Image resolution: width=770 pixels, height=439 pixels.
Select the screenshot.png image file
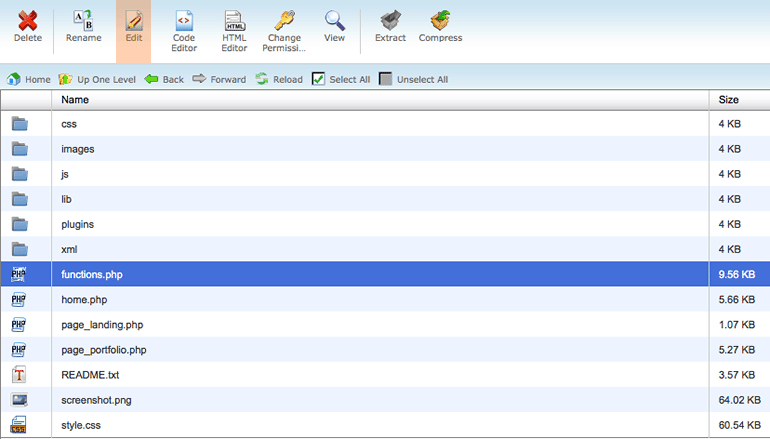pos(94,400)
